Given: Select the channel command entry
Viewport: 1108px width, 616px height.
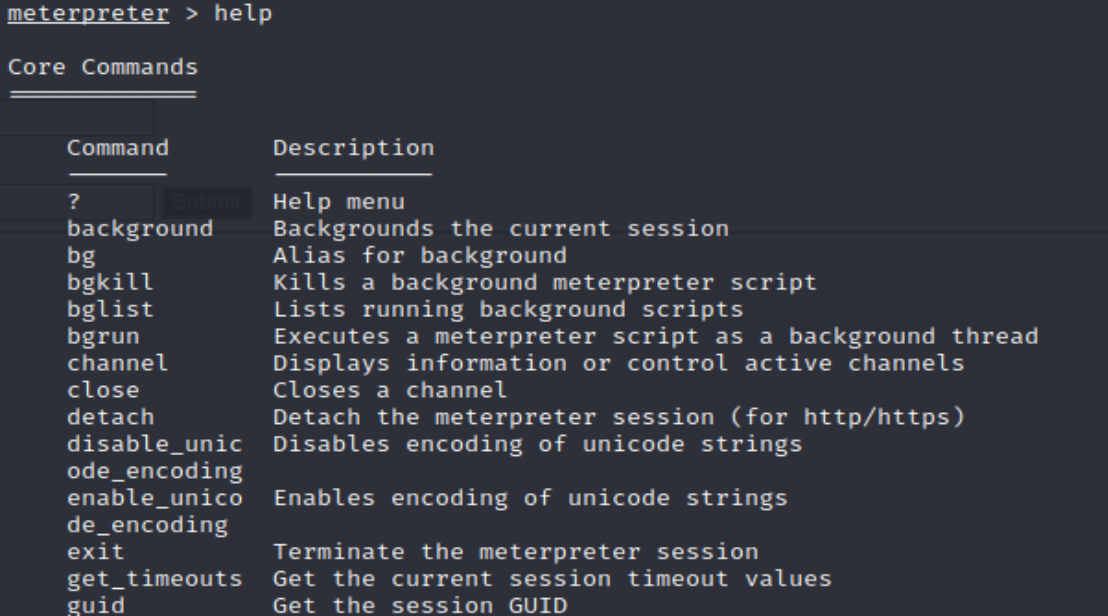Looking at the screenshot, I should (118, 363).
